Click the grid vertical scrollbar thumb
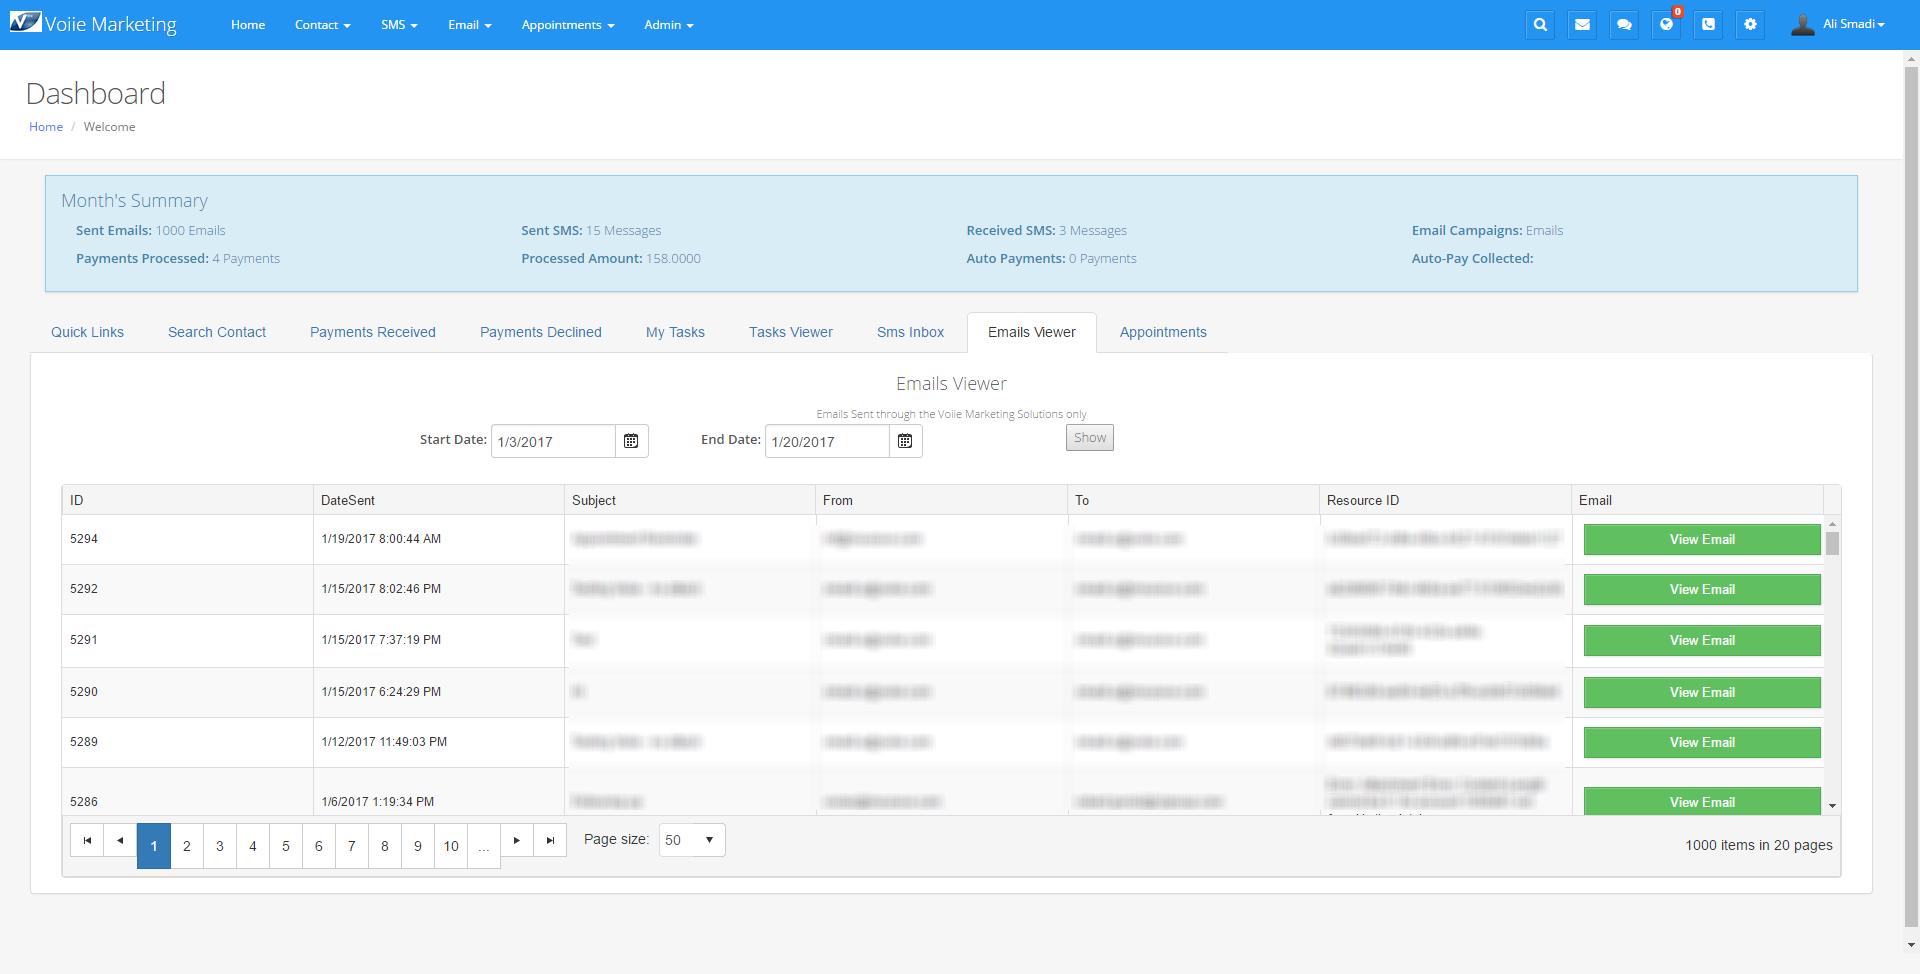 pyautogui.click(x=1832, y=543)
